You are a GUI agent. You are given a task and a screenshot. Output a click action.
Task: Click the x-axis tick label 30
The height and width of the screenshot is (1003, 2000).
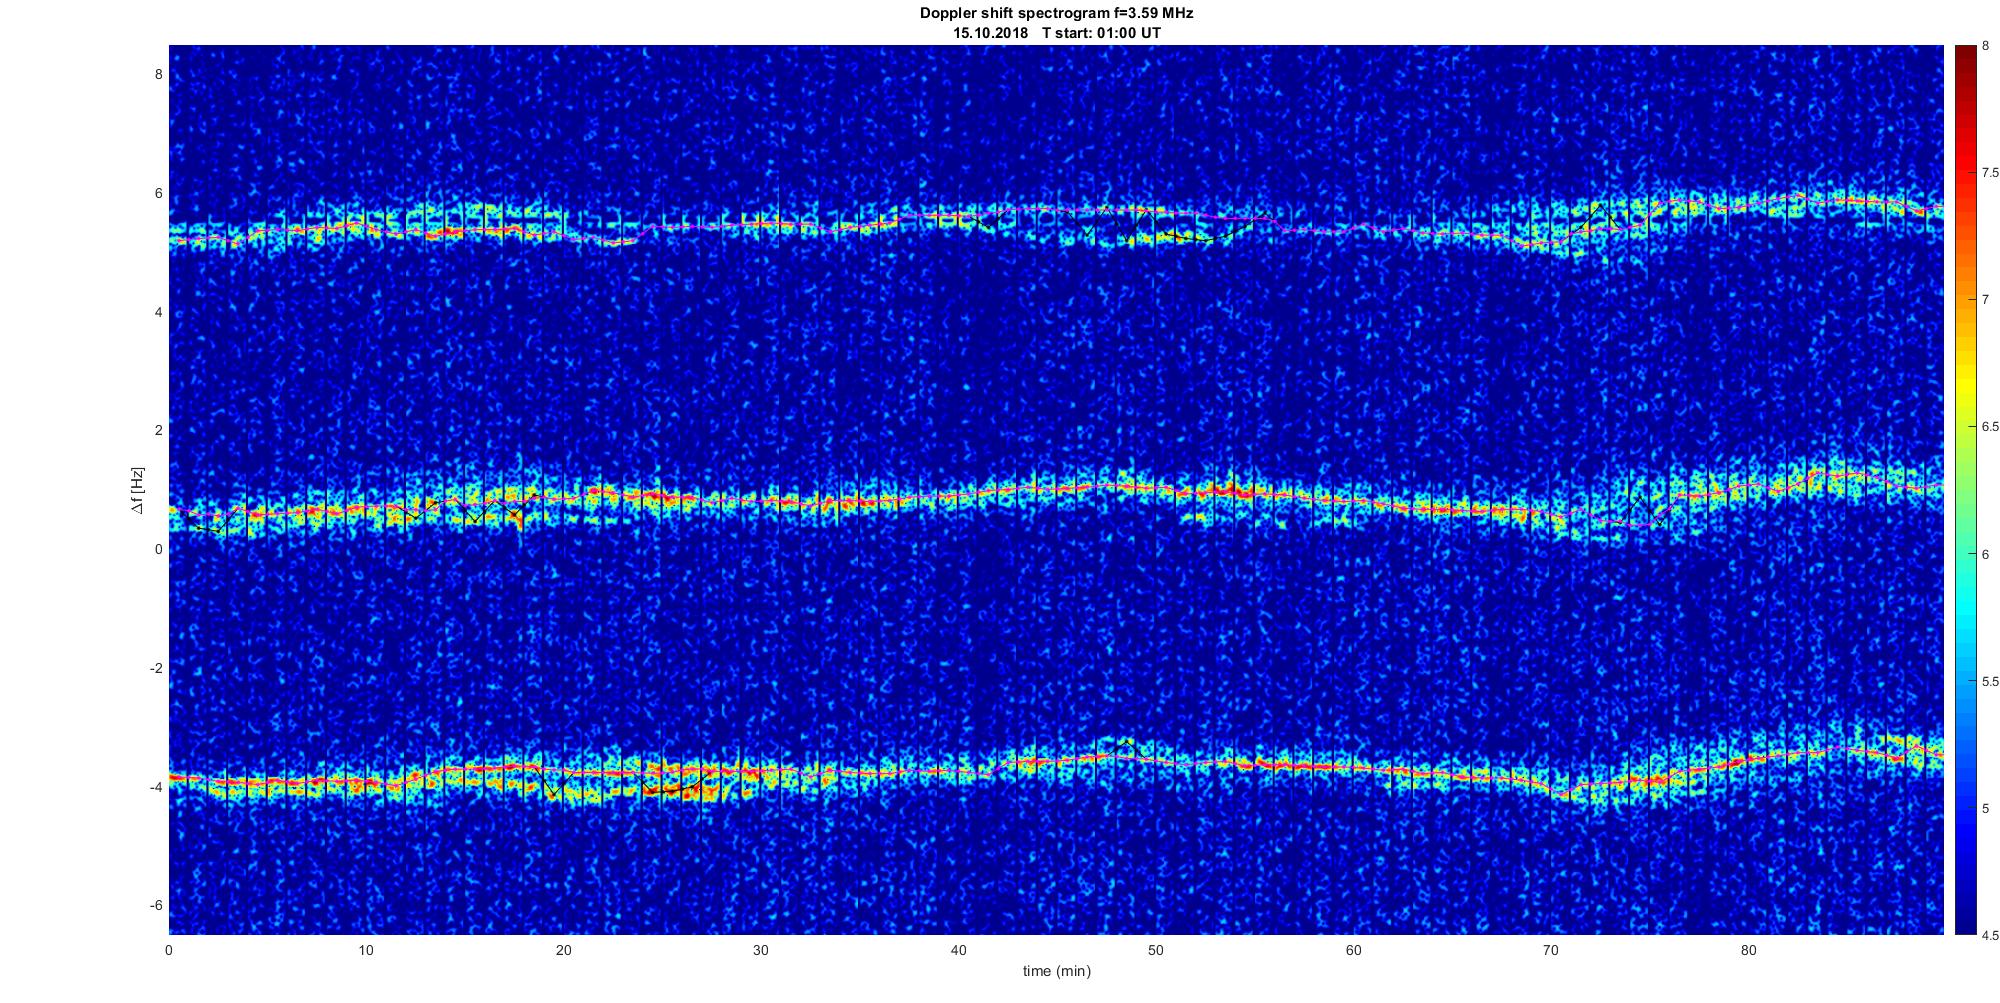pyautogui.click(x=761, y=950)
